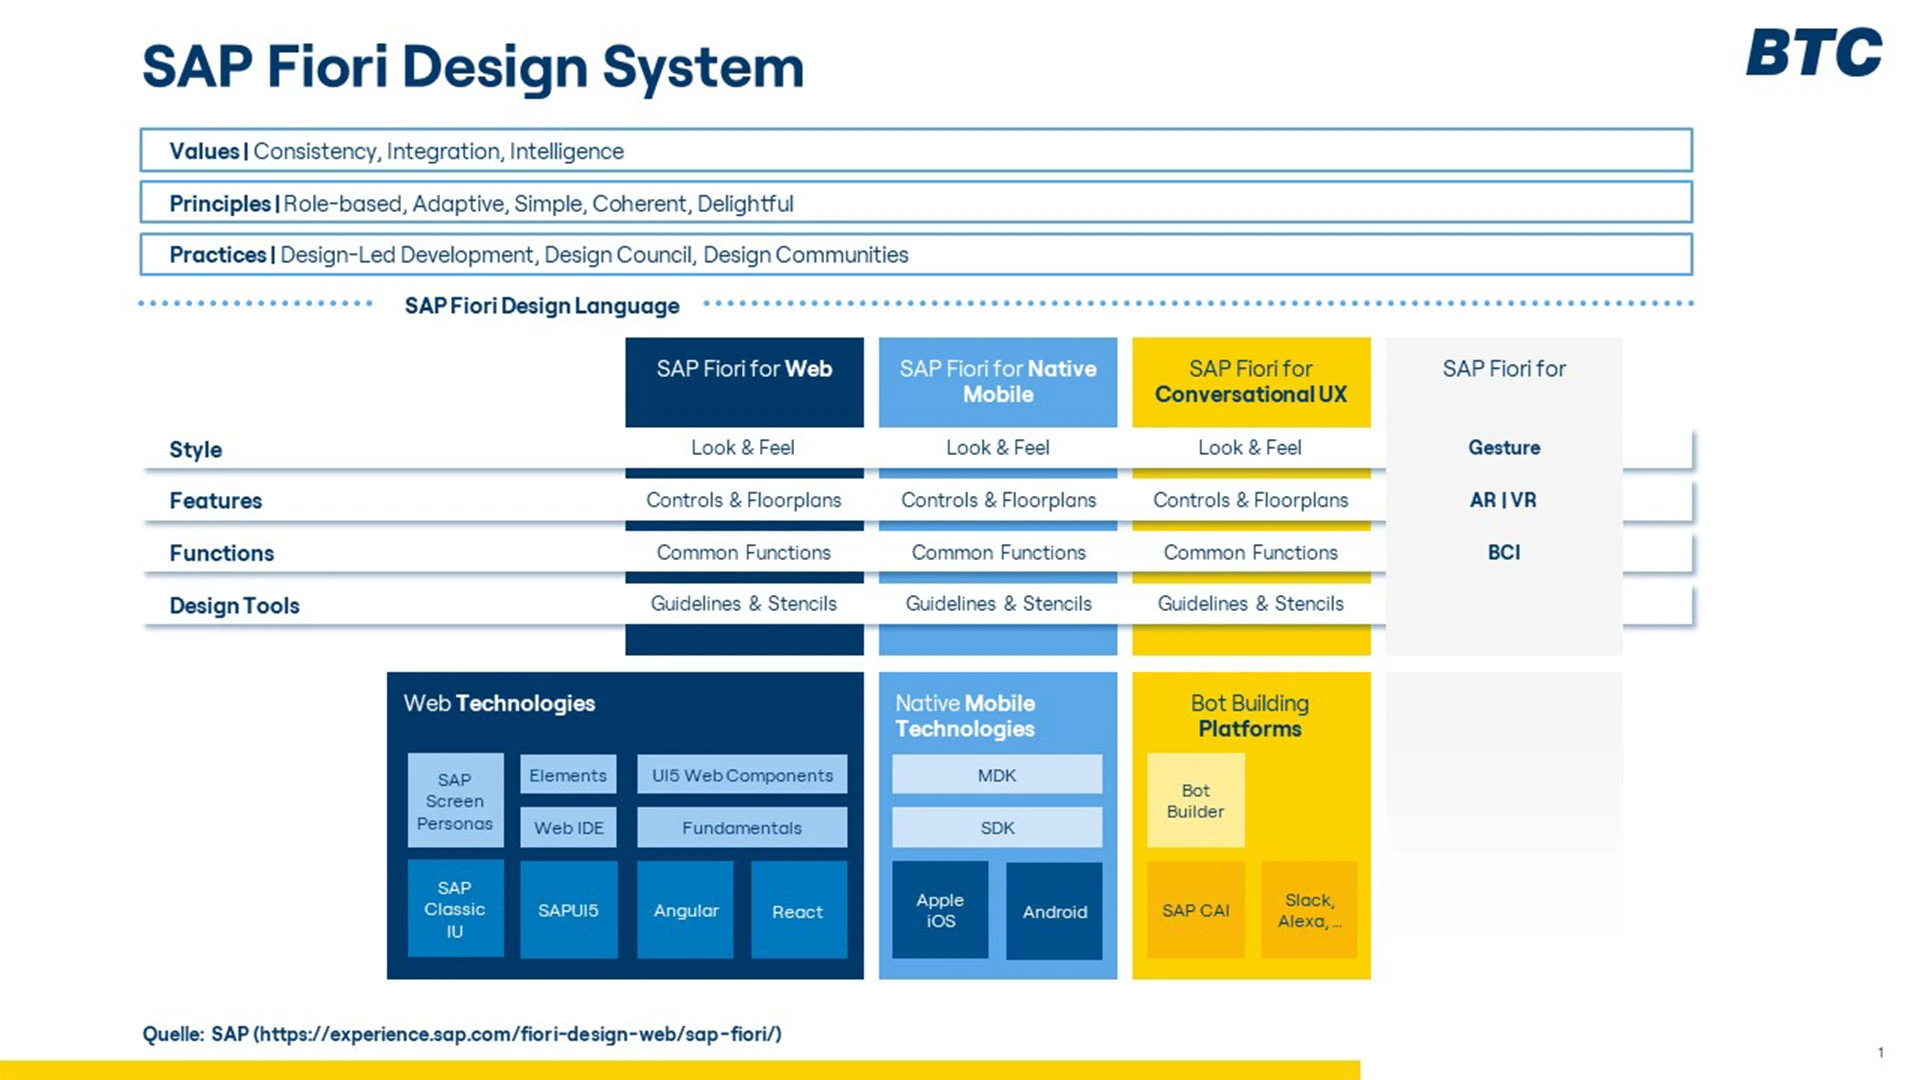Click Controls & Floorplans under Native Mobile

pyautogui.click(x=998, y=499)
